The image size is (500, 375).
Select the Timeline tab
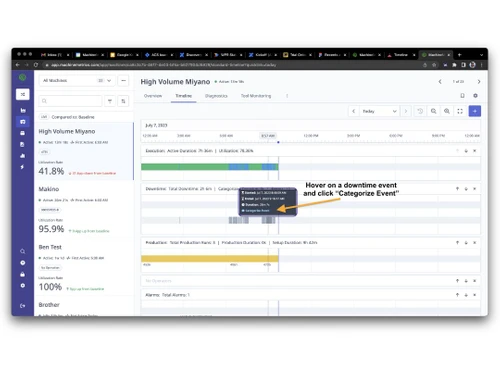(184, 96)
